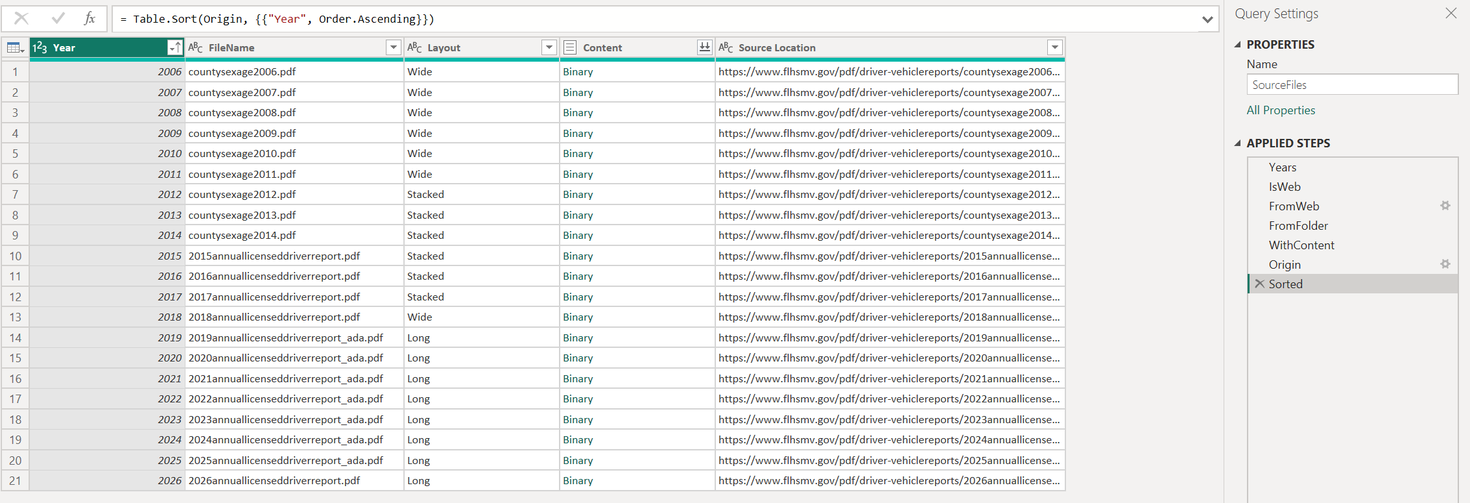Click the Year cell 2017

[x=107, y=297]
